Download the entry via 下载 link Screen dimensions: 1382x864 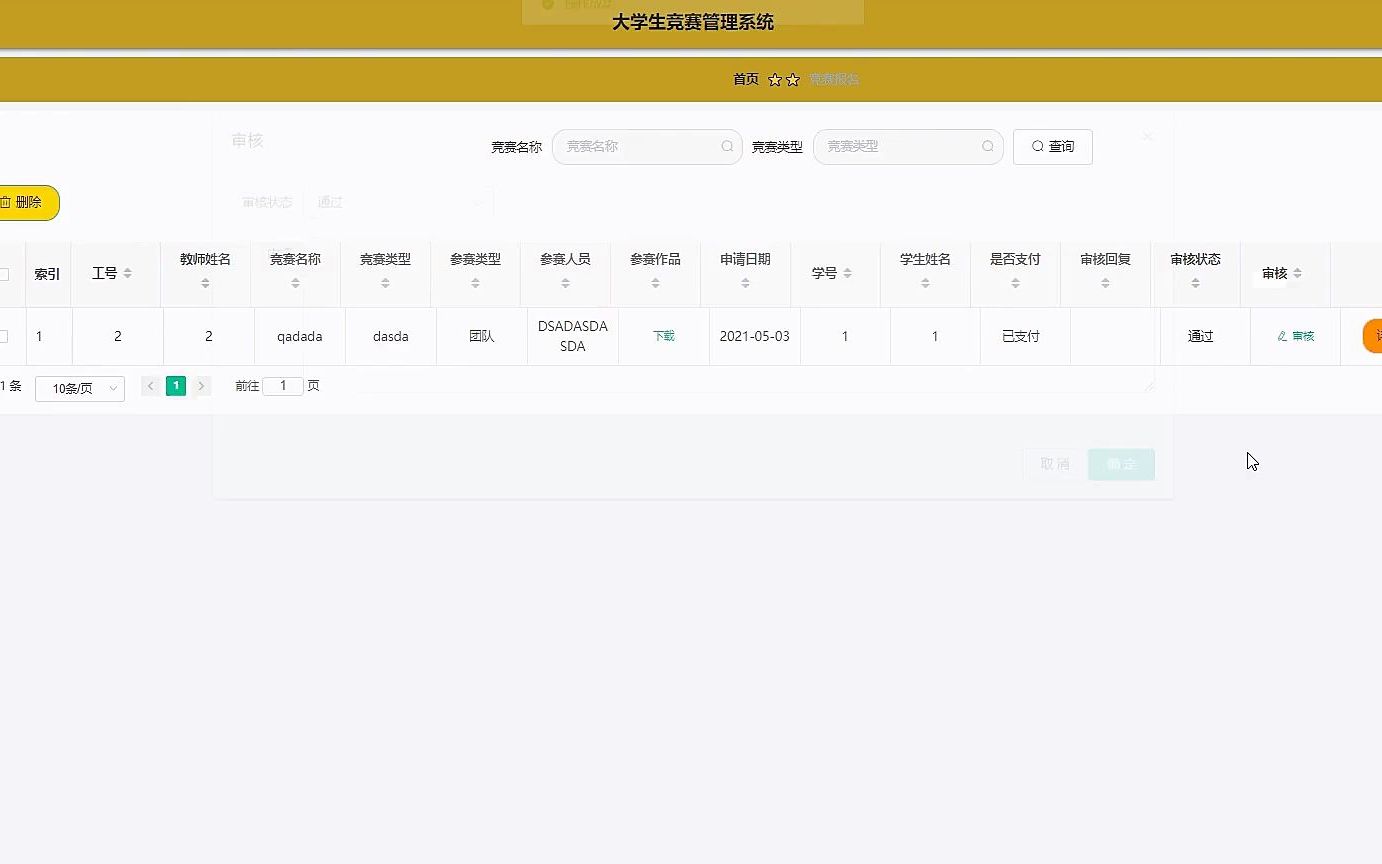664,336
